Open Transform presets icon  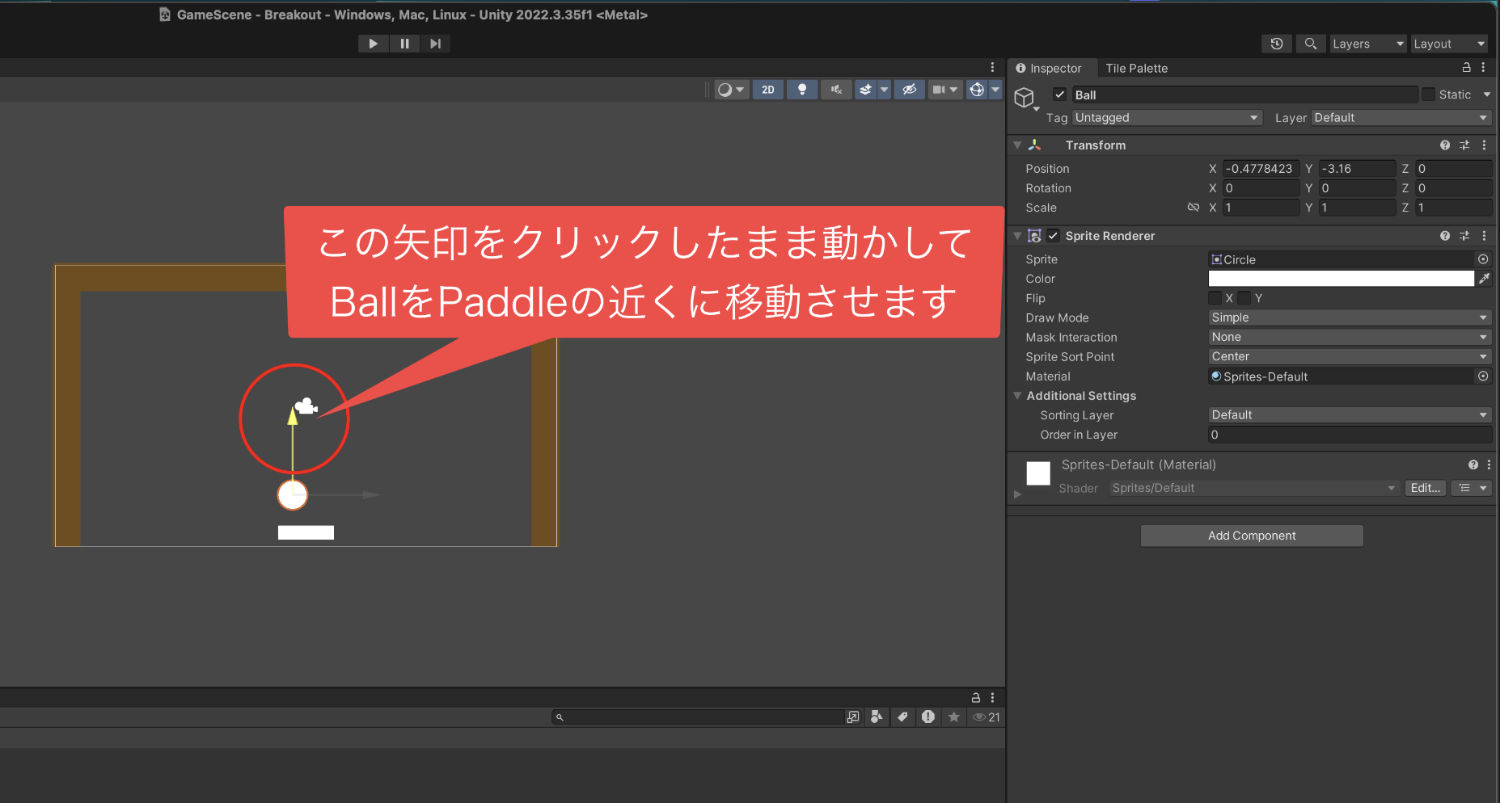[x=1465, y=145]
